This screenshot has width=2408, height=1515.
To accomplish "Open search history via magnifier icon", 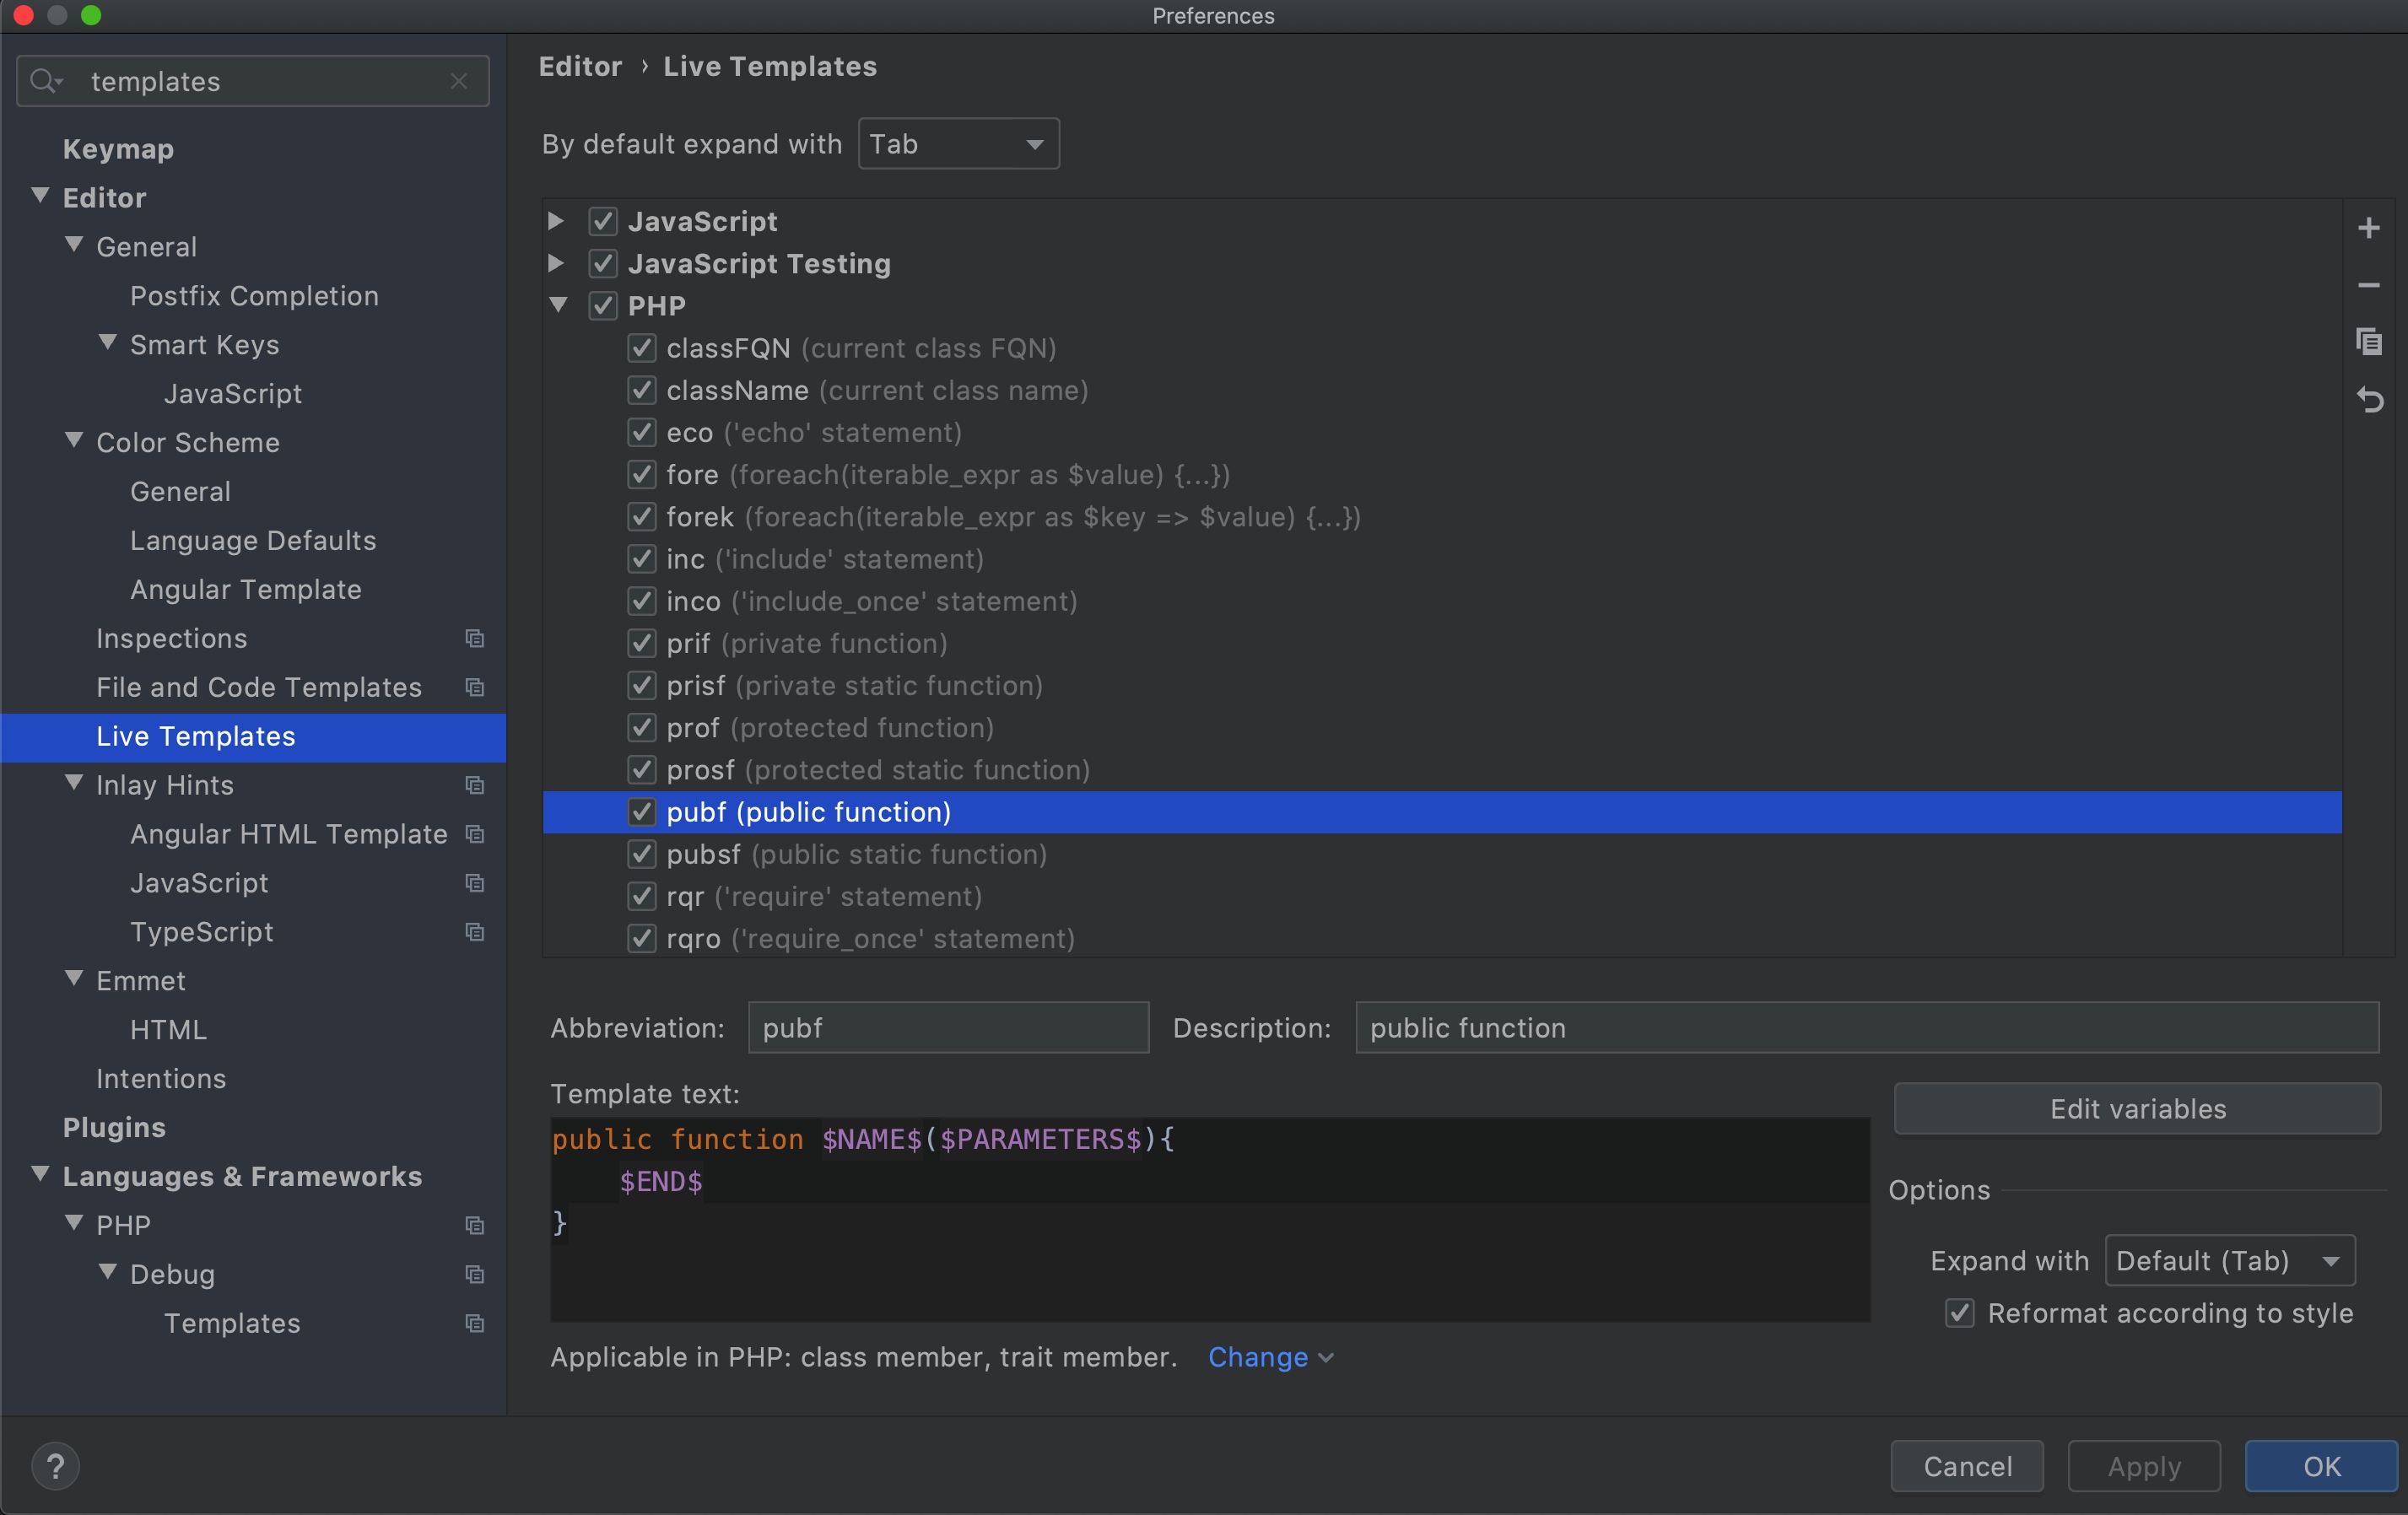I will [x=45, y=81].
